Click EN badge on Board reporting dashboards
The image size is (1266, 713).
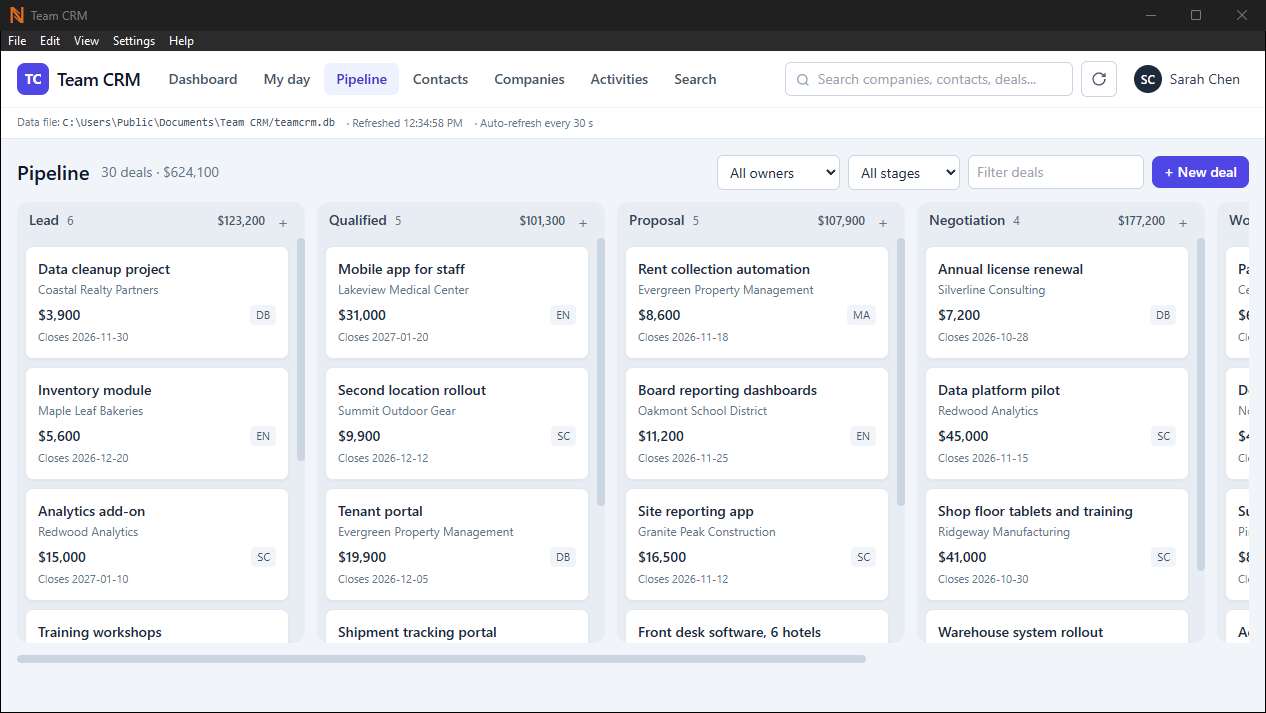[863, 436]
